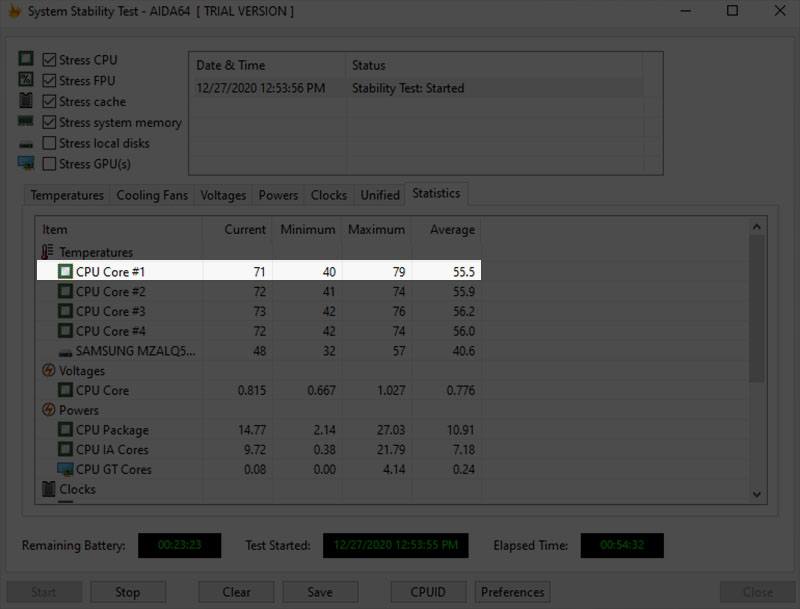The height and width of the screenshot is (609, 800).
Task: Open the Cooling Fans tab
Action: pyautogui.click(x=152, y=195)
